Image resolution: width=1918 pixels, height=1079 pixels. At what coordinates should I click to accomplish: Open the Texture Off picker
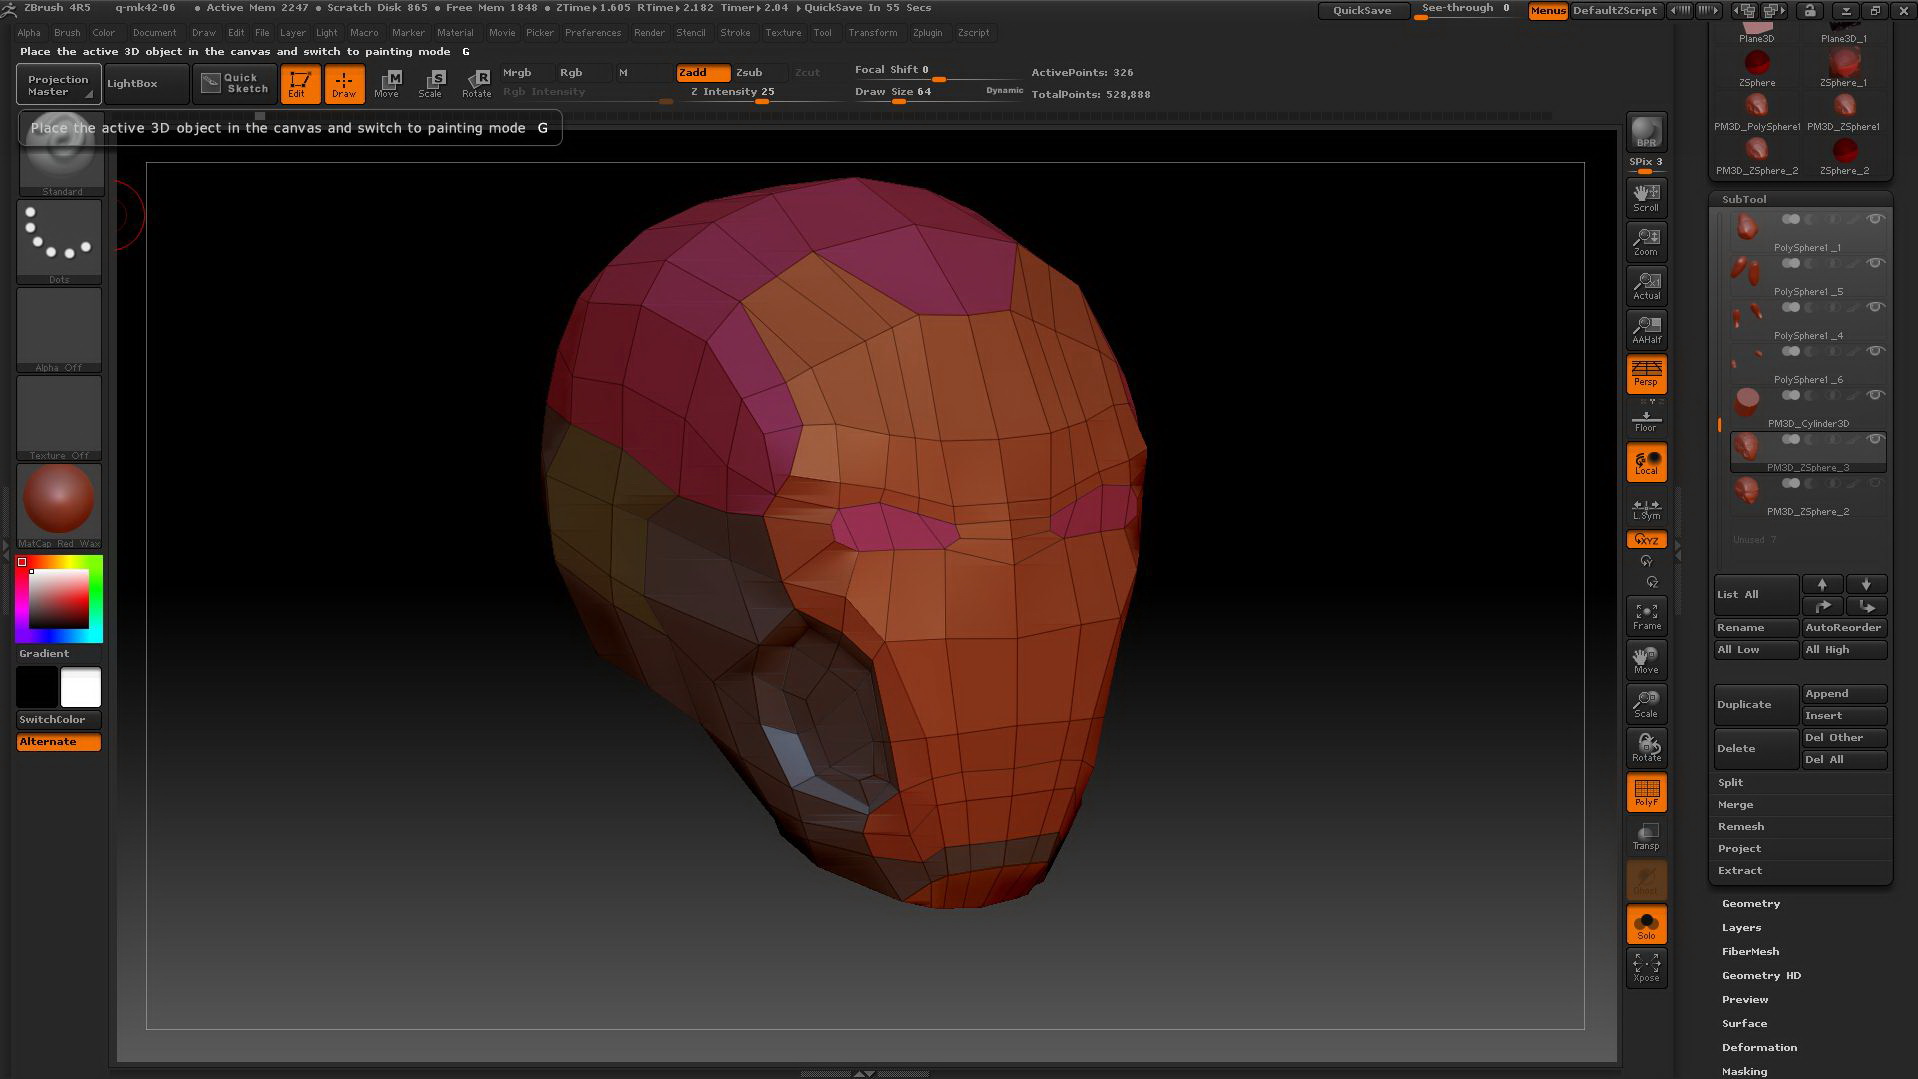(59, 418)
